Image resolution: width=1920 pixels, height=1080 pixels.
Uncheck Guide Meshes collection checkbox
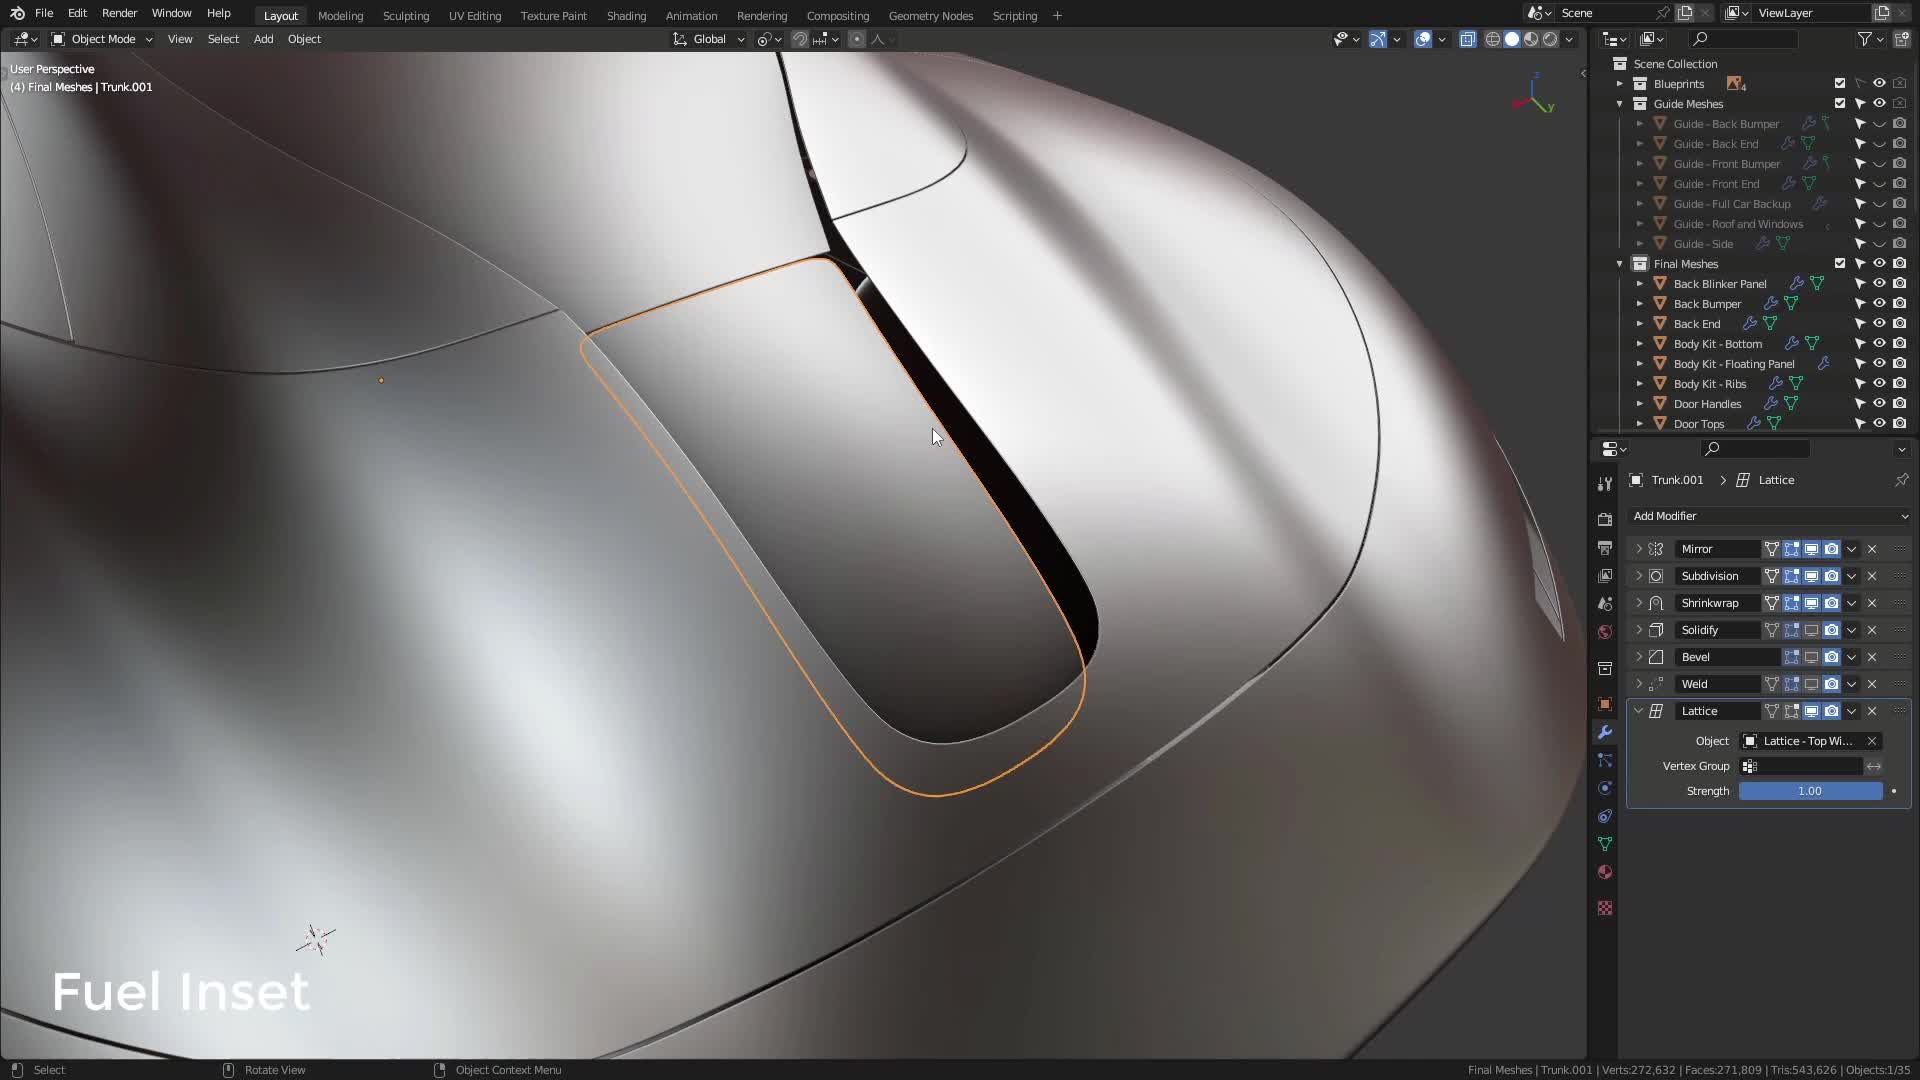(x=1840, y=104)
